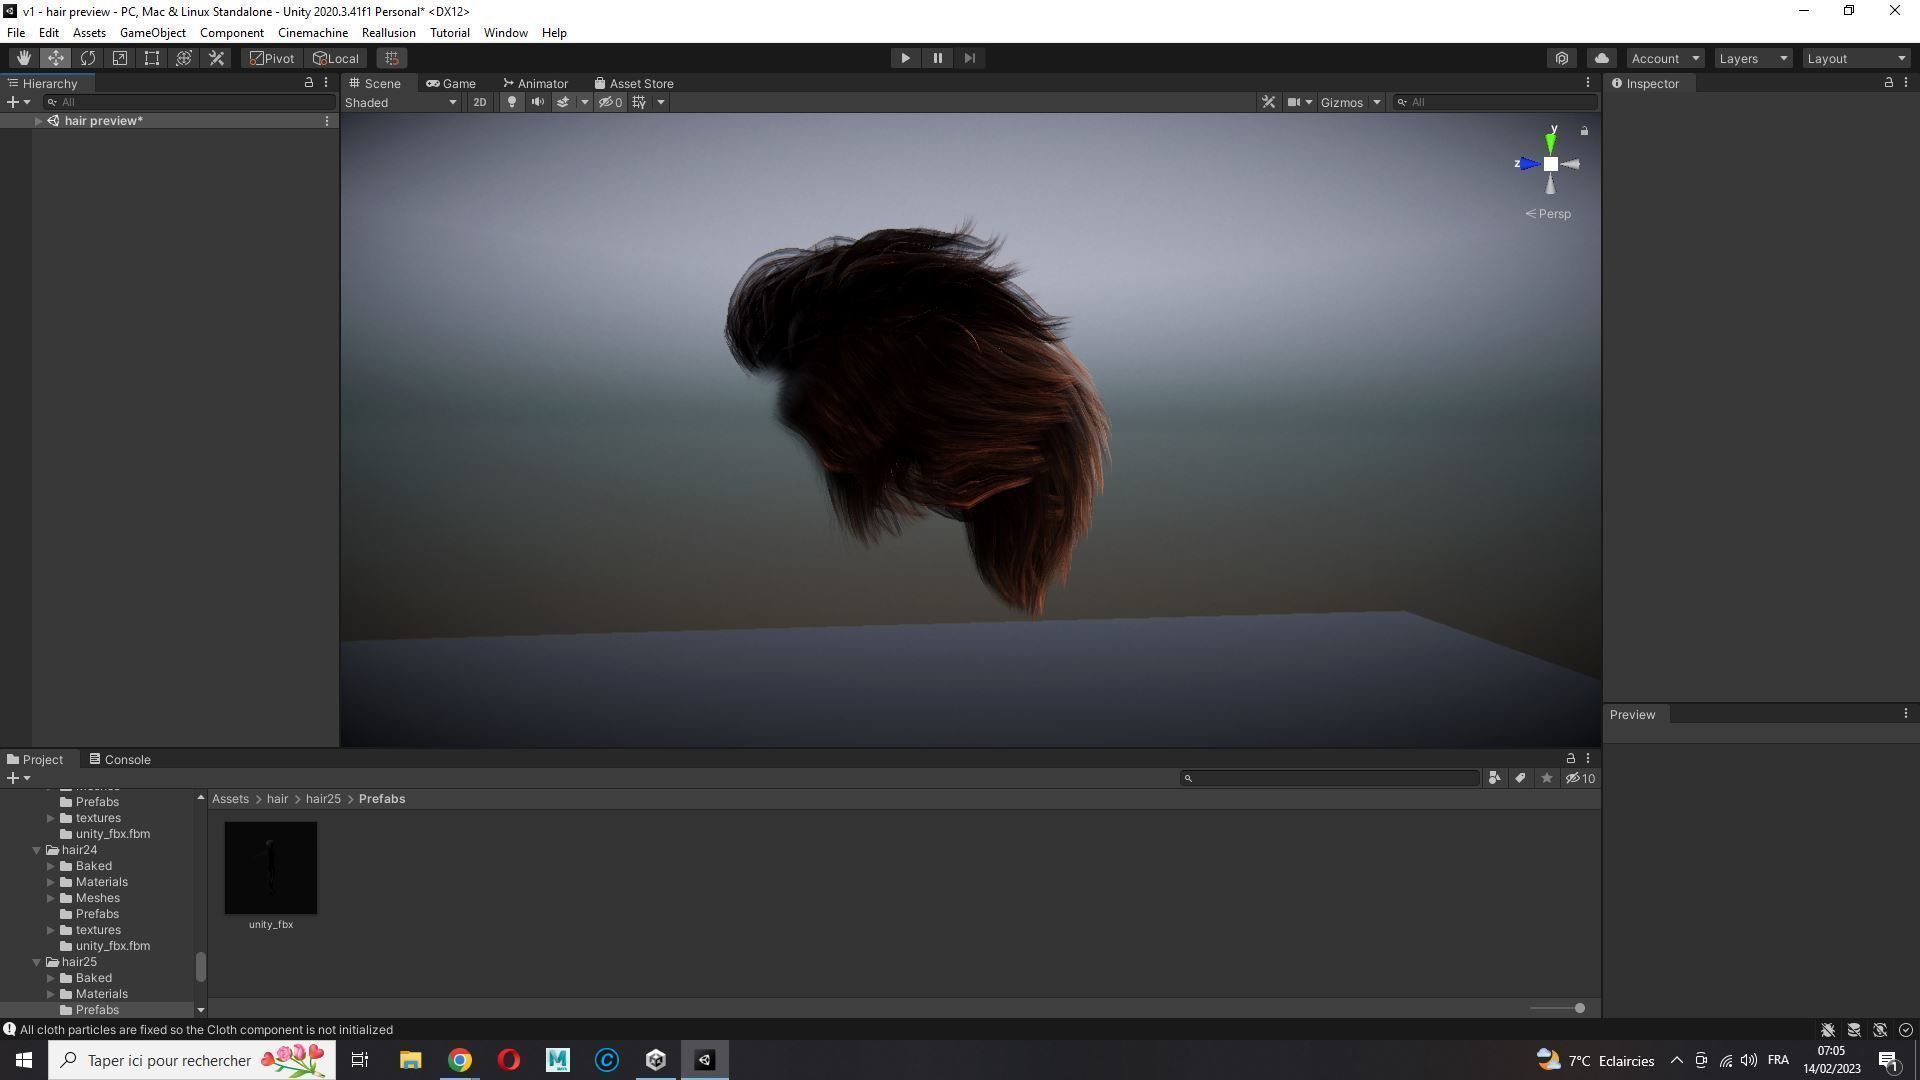Select the Hand tool
Viewport: 1920px width, 1080px height.
point(23,58)
